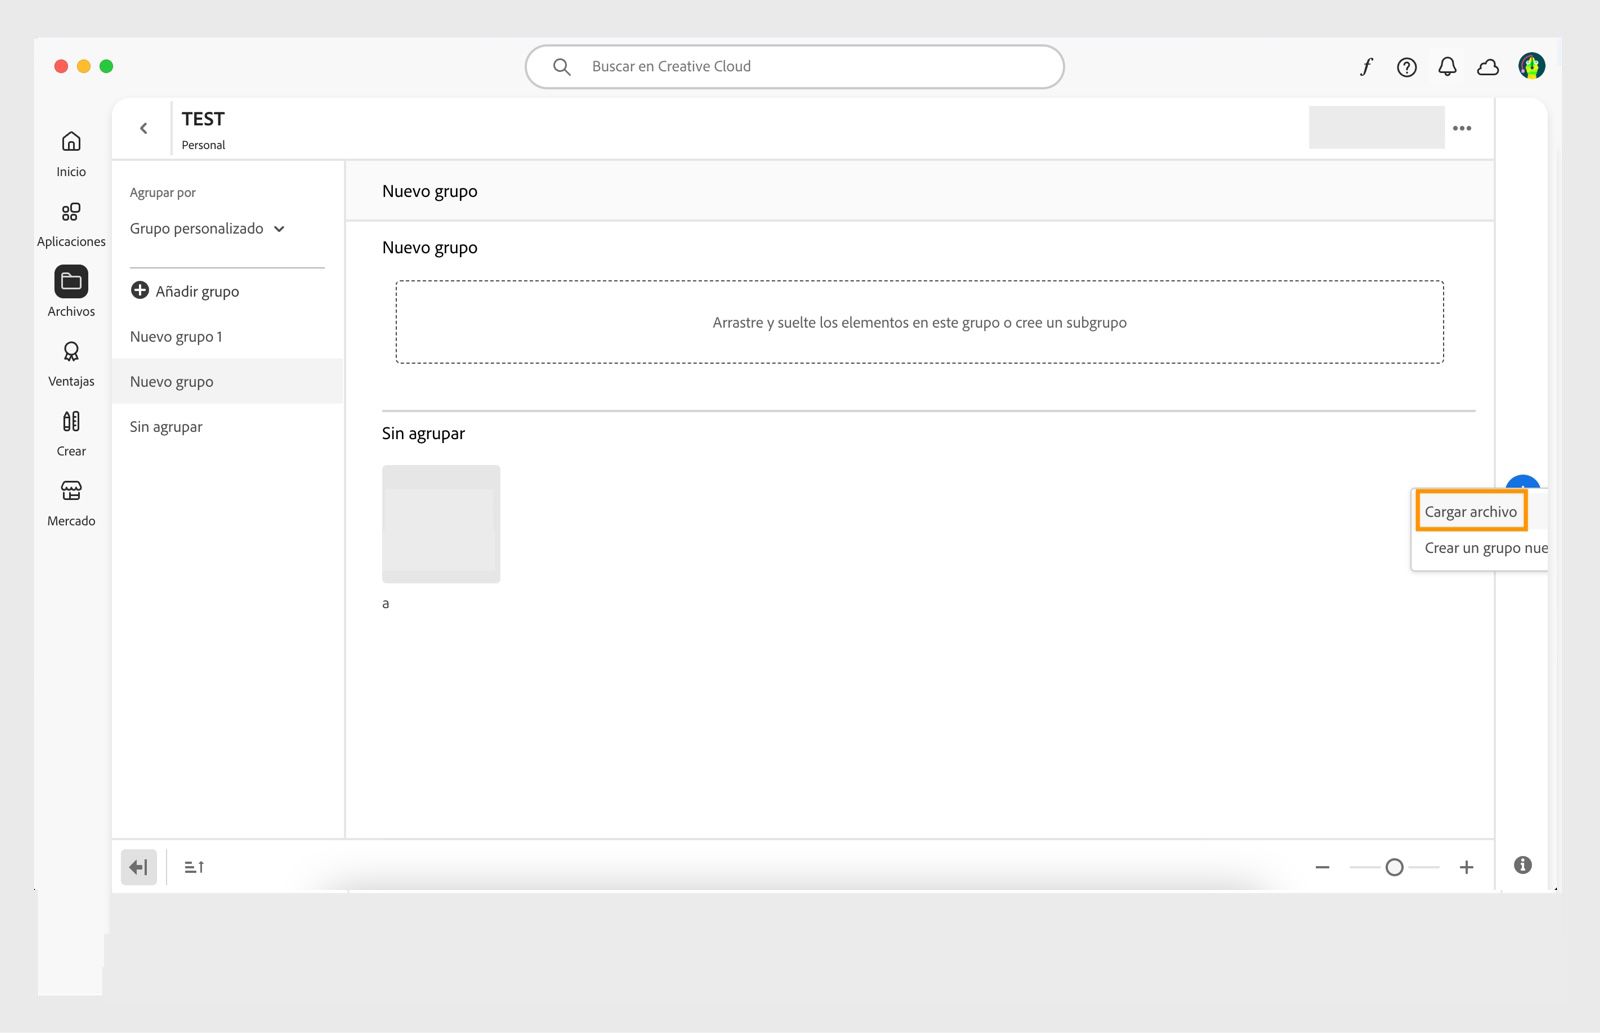This screenshot has height=1033, width=1600.
Task: Zoom out with the minus icon
Action: click(1322, 867)
